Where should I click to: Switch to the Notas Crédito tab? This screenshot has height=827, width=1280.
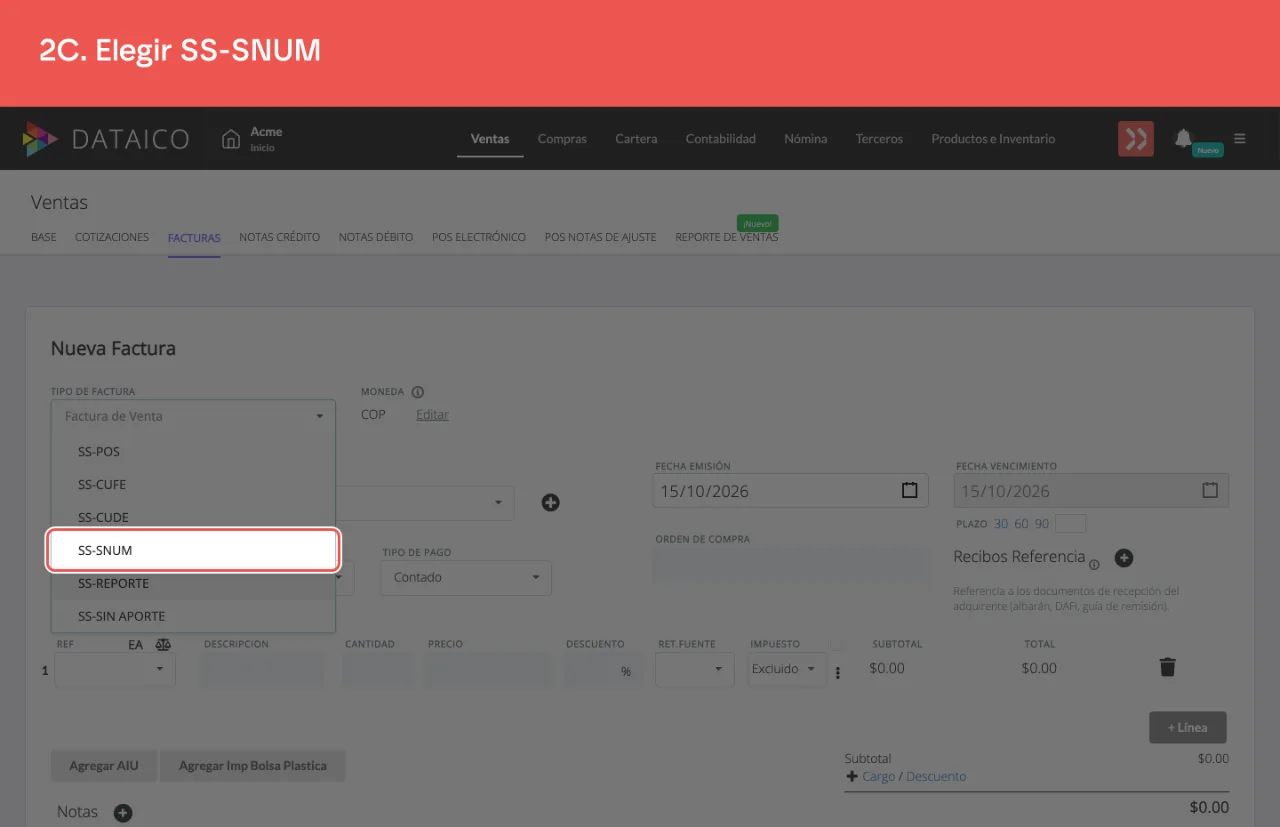click(279, 237)
